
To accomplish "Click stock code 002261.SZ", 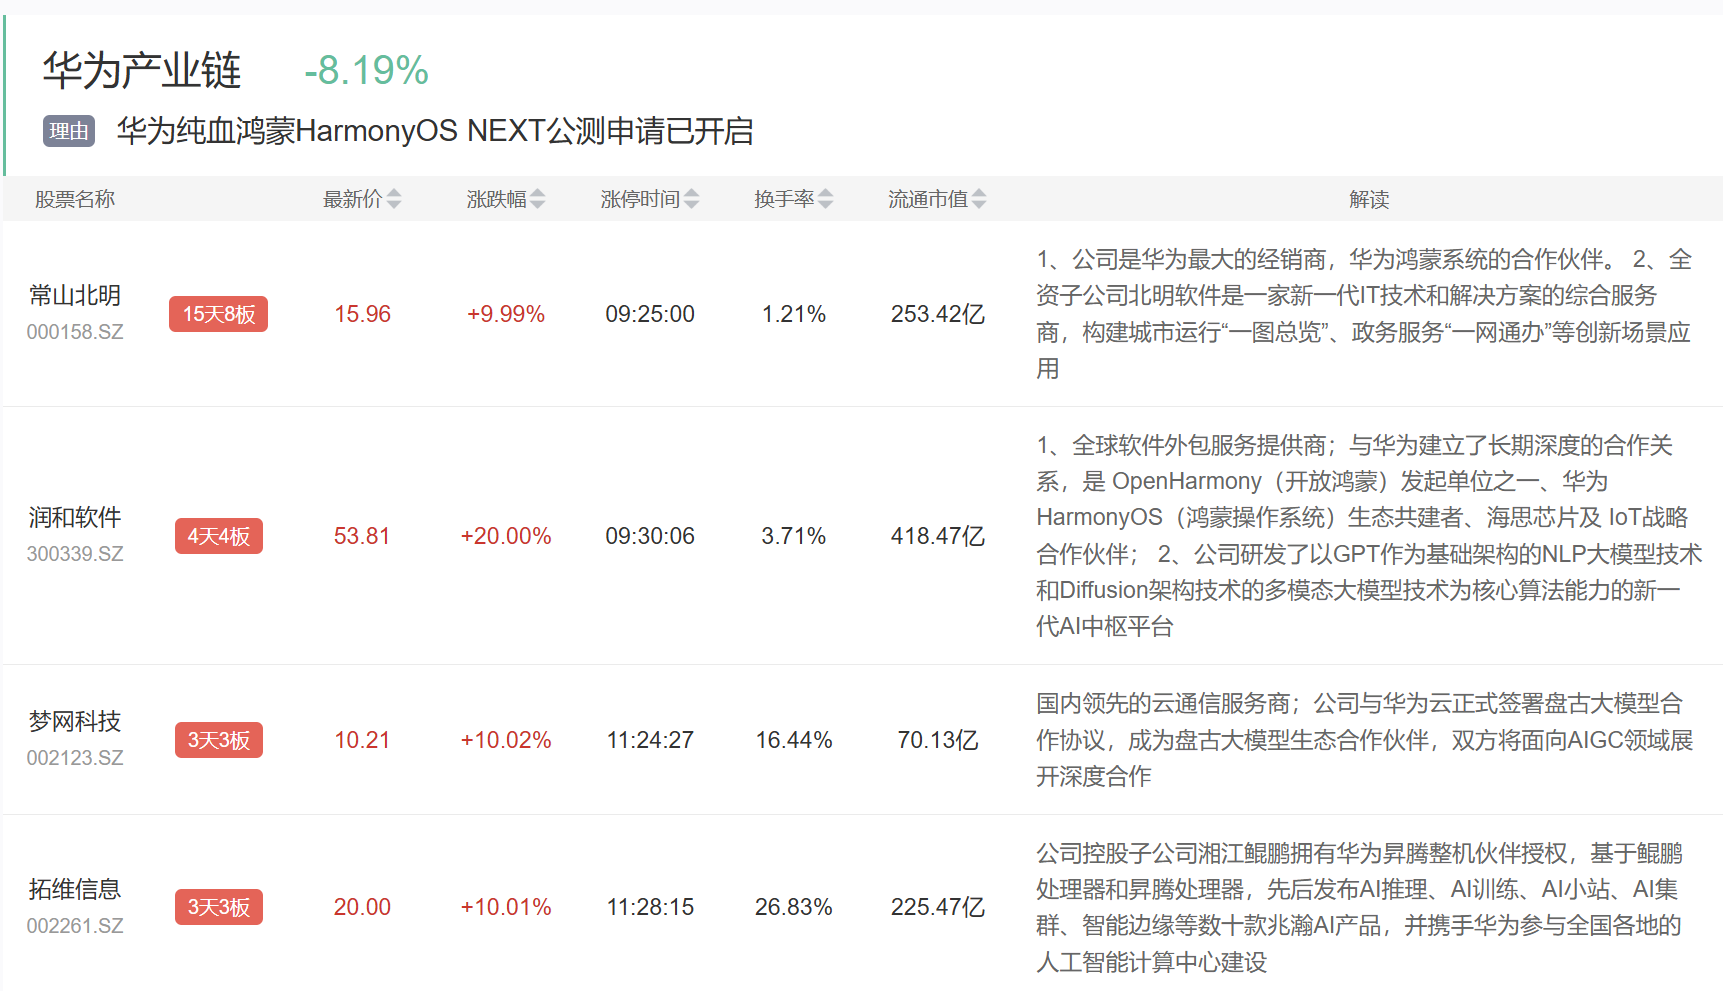I will click(75, 926).
